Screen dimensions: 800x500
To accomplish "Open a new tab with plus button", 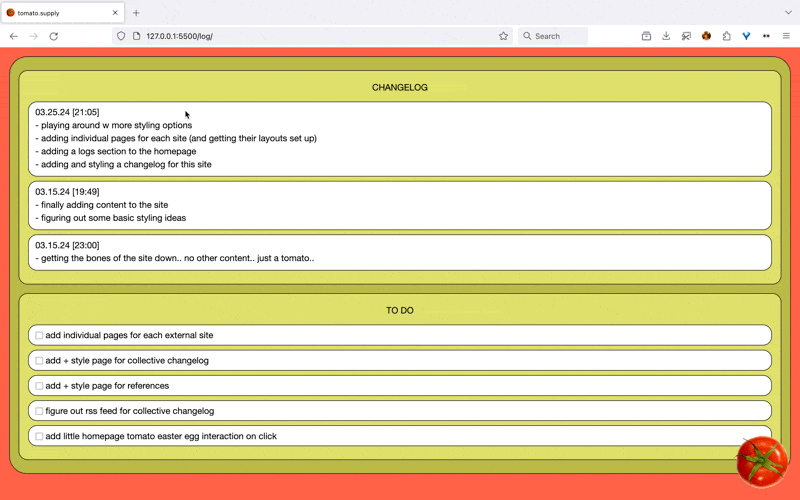I will [136, 13].
